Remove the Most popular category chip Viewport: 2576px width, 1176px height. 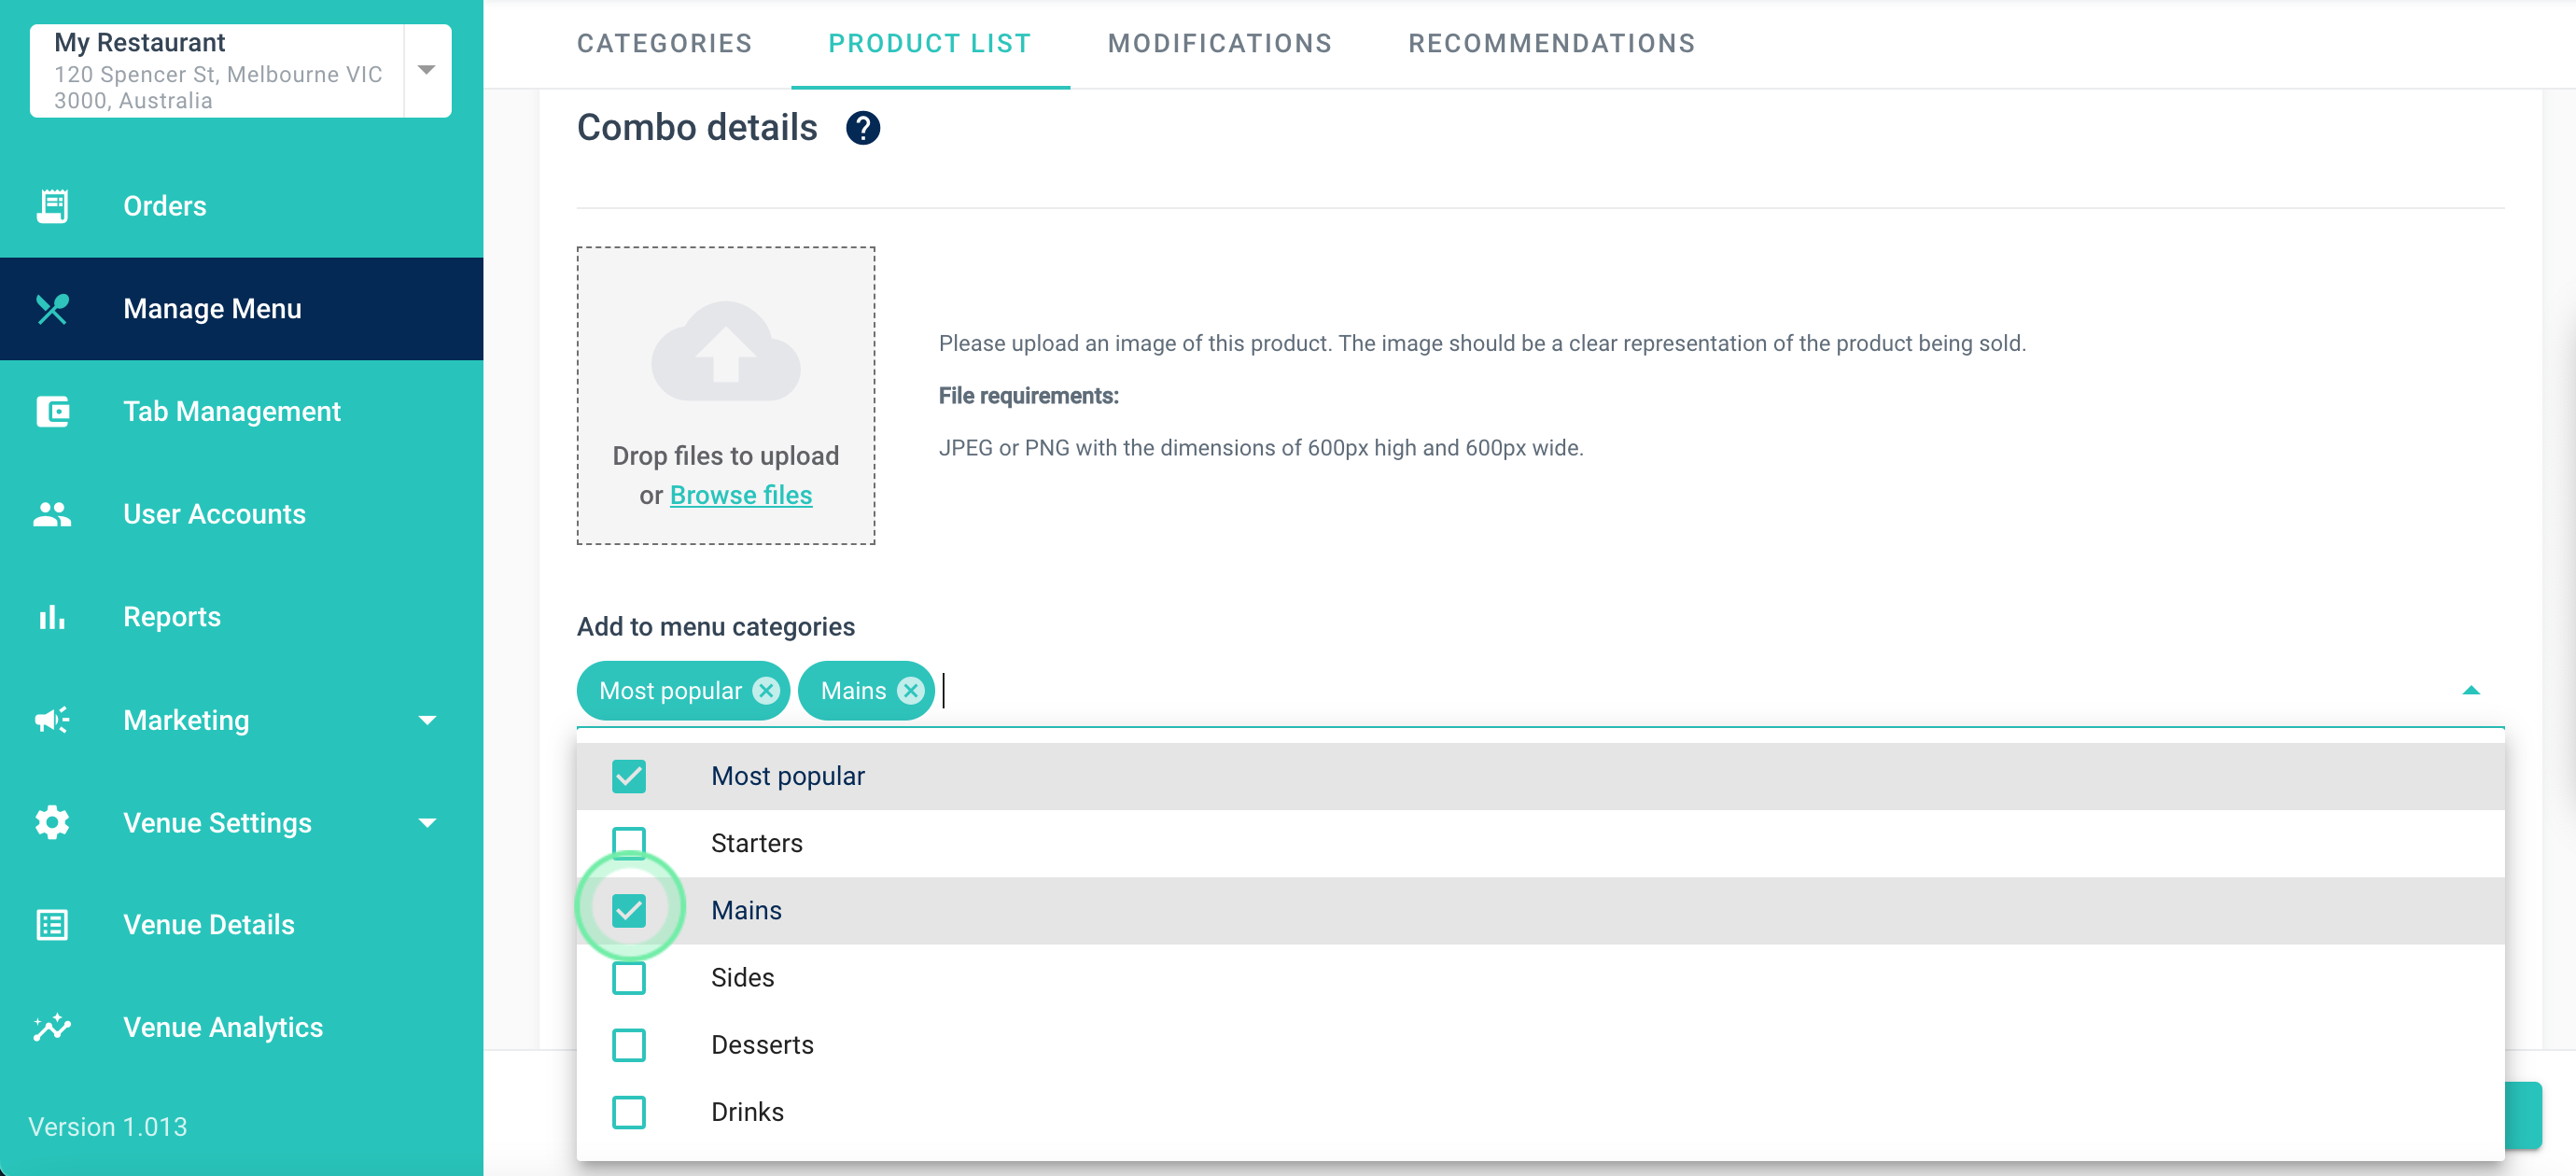pos(766,691)
